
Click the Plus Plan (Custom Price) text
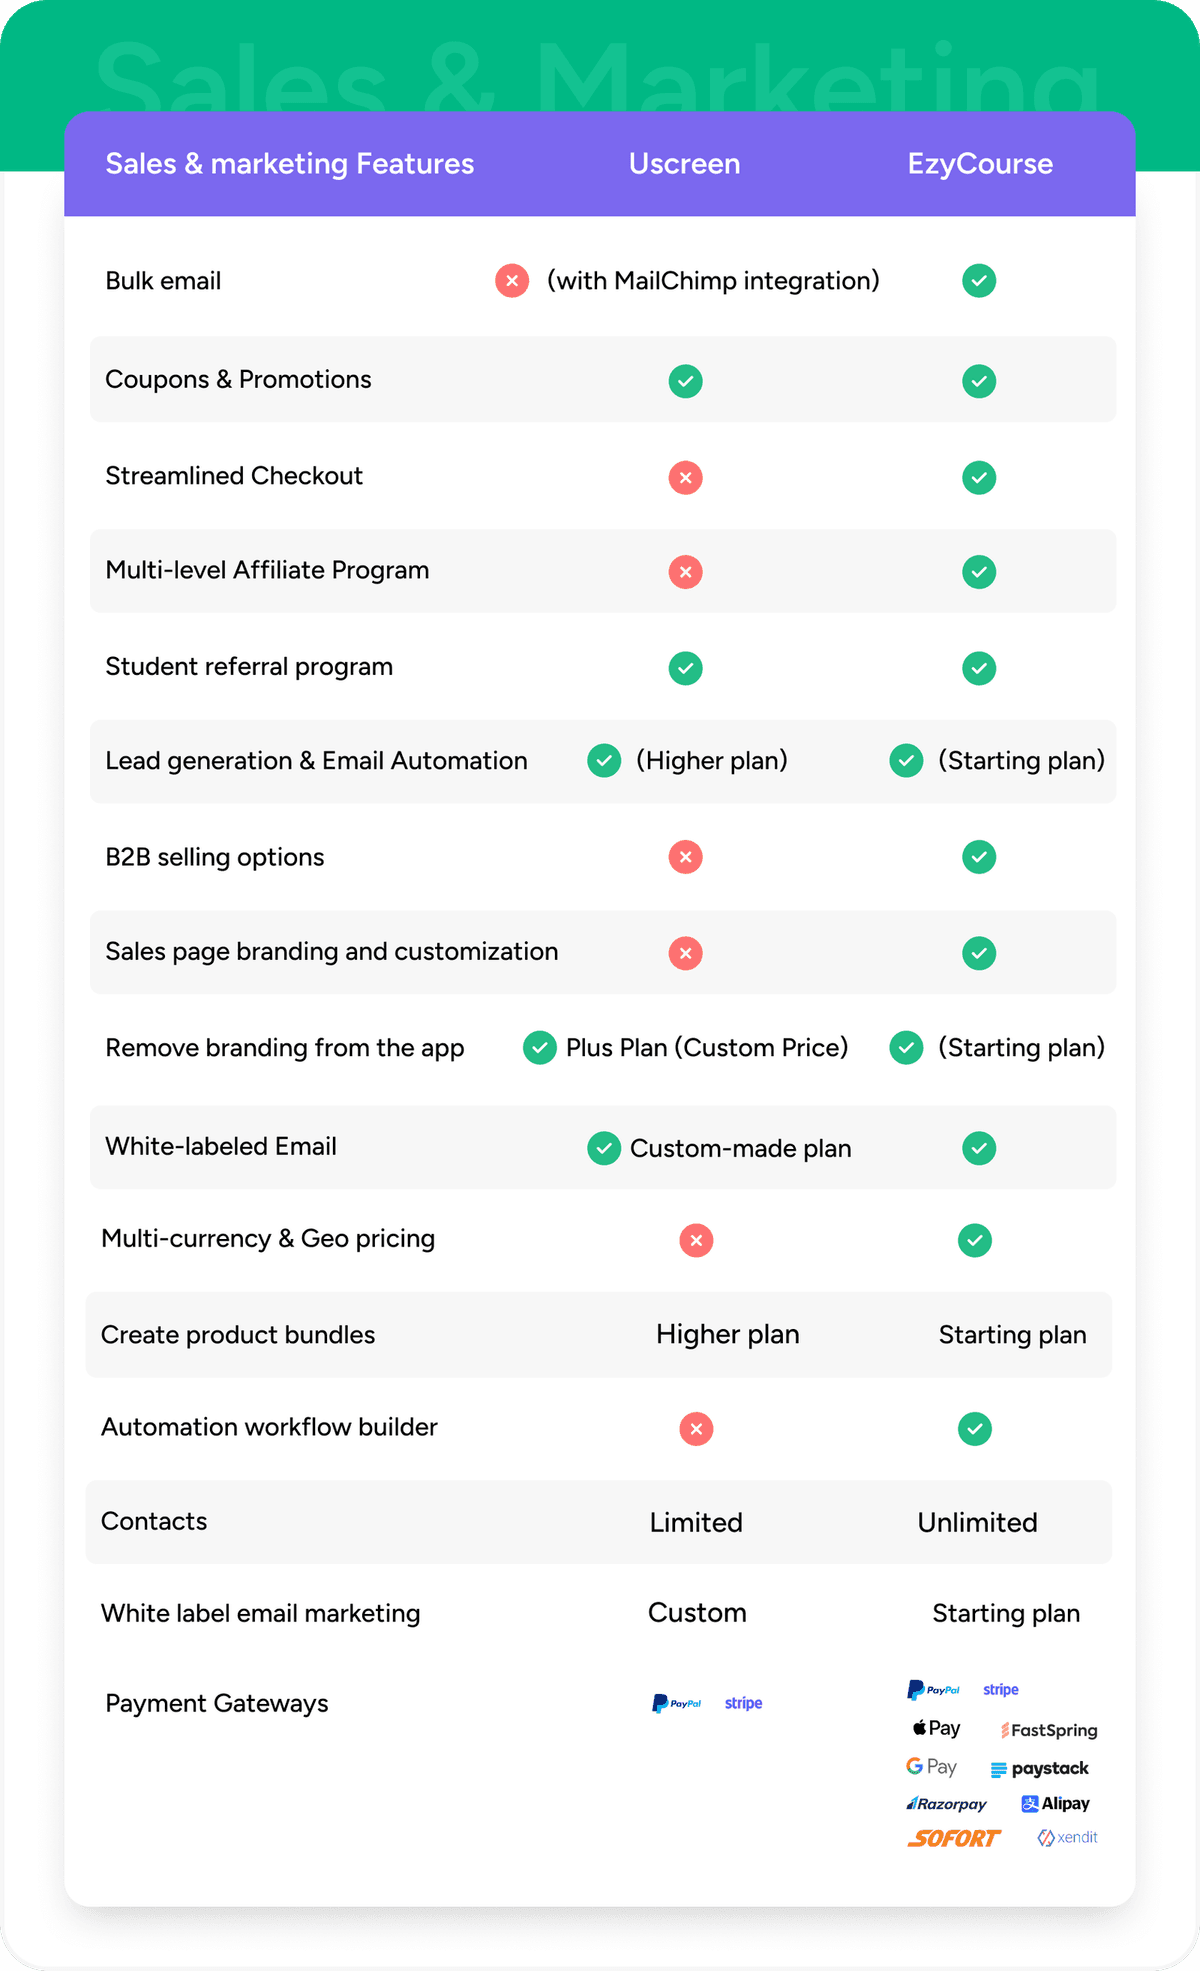(x=707, y=1048)
